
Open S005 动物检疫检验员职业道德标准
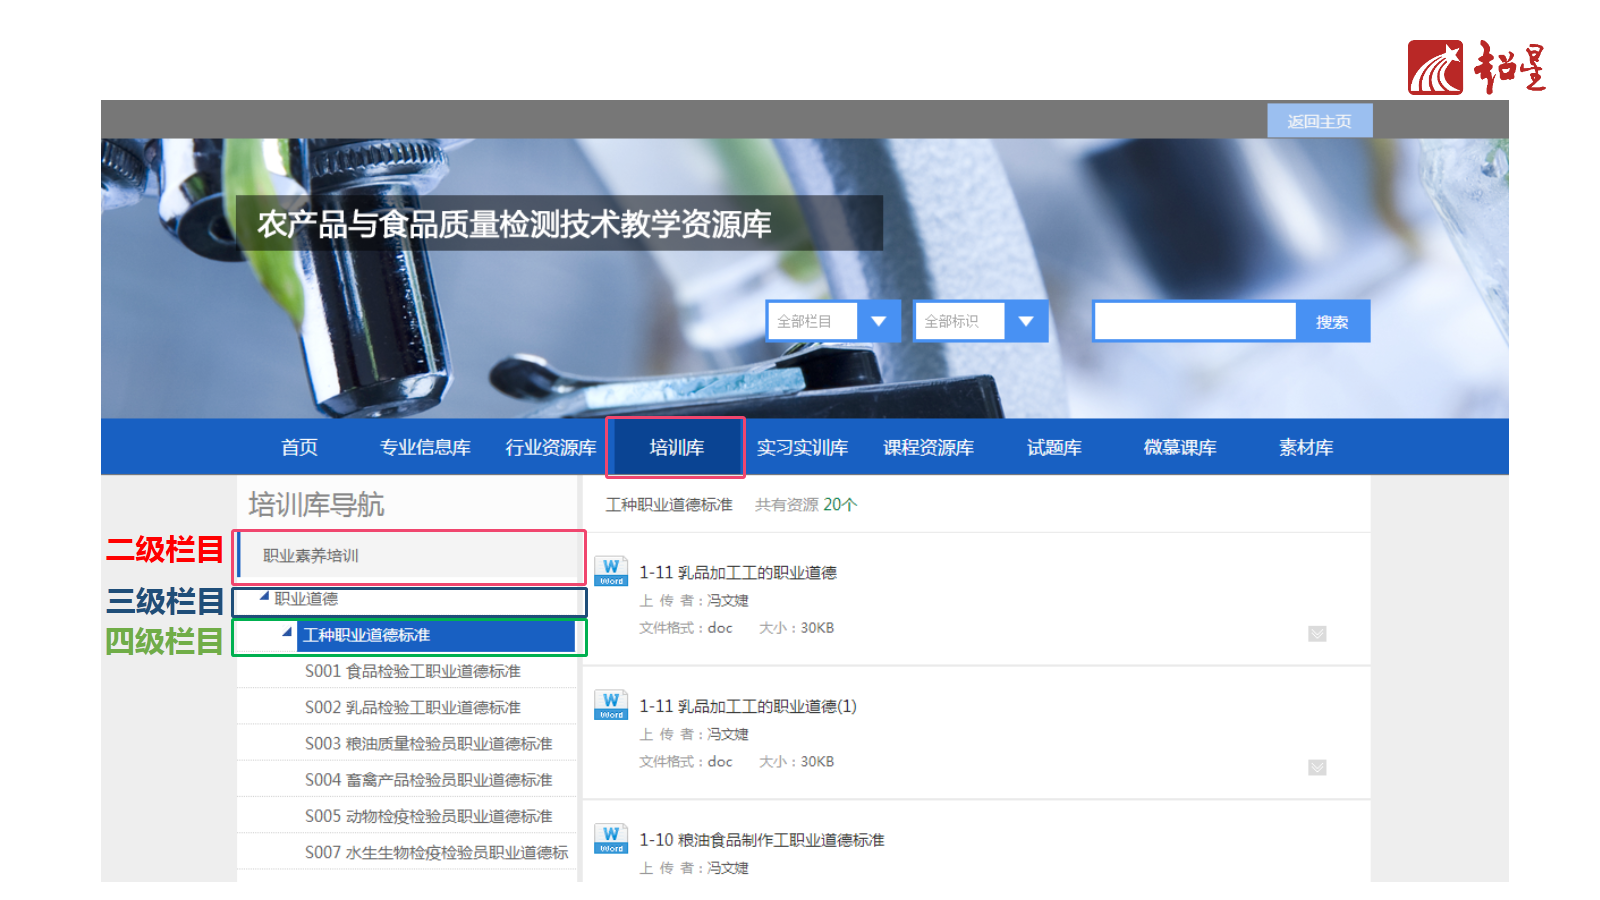[x=428, y=816]
